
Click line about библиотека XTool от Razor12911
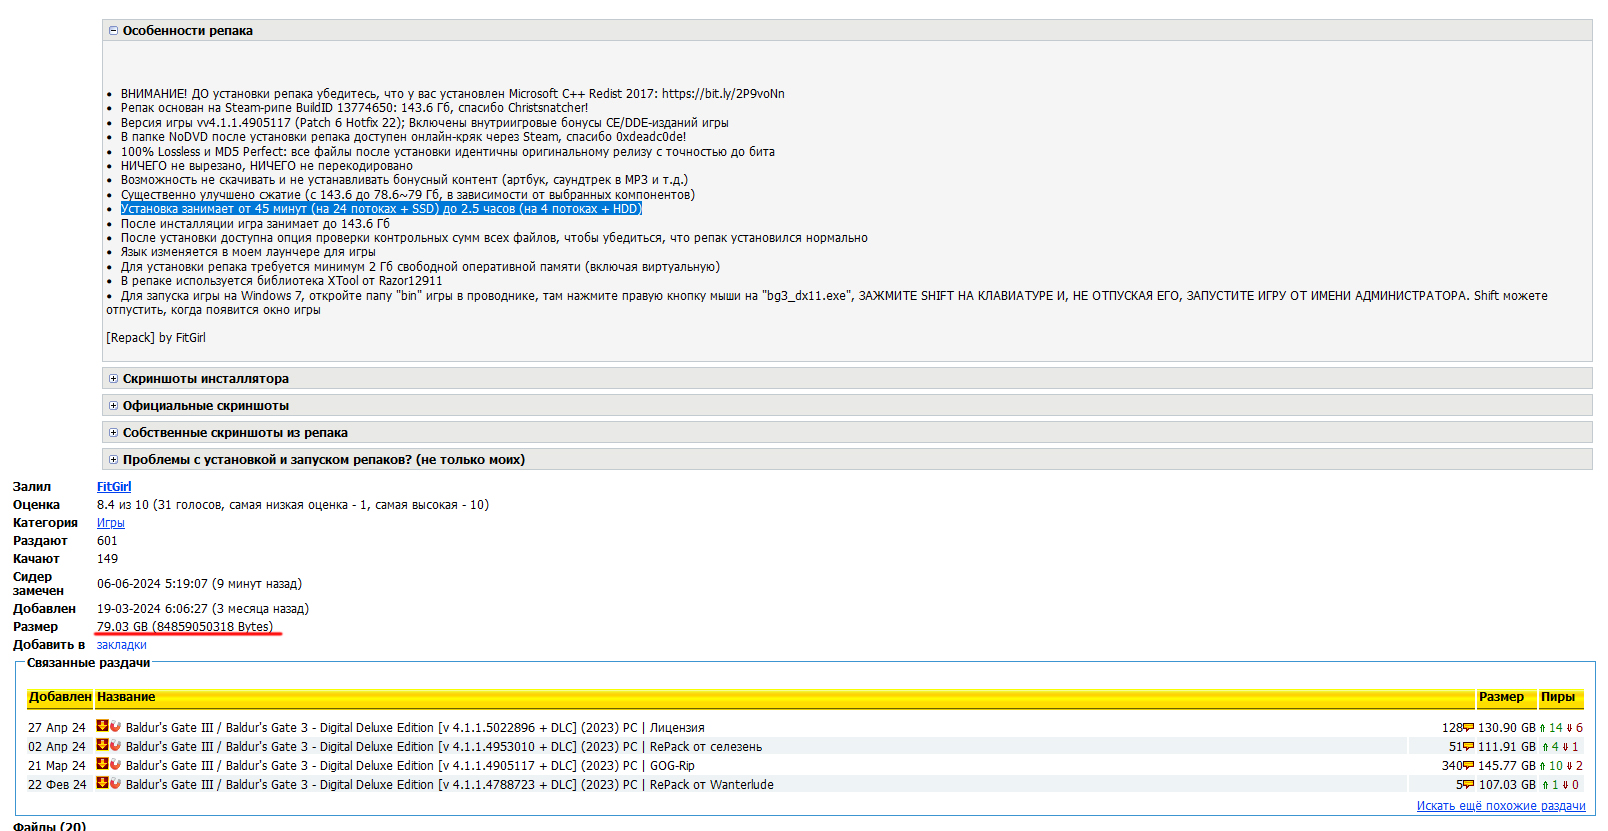point(282,281)
